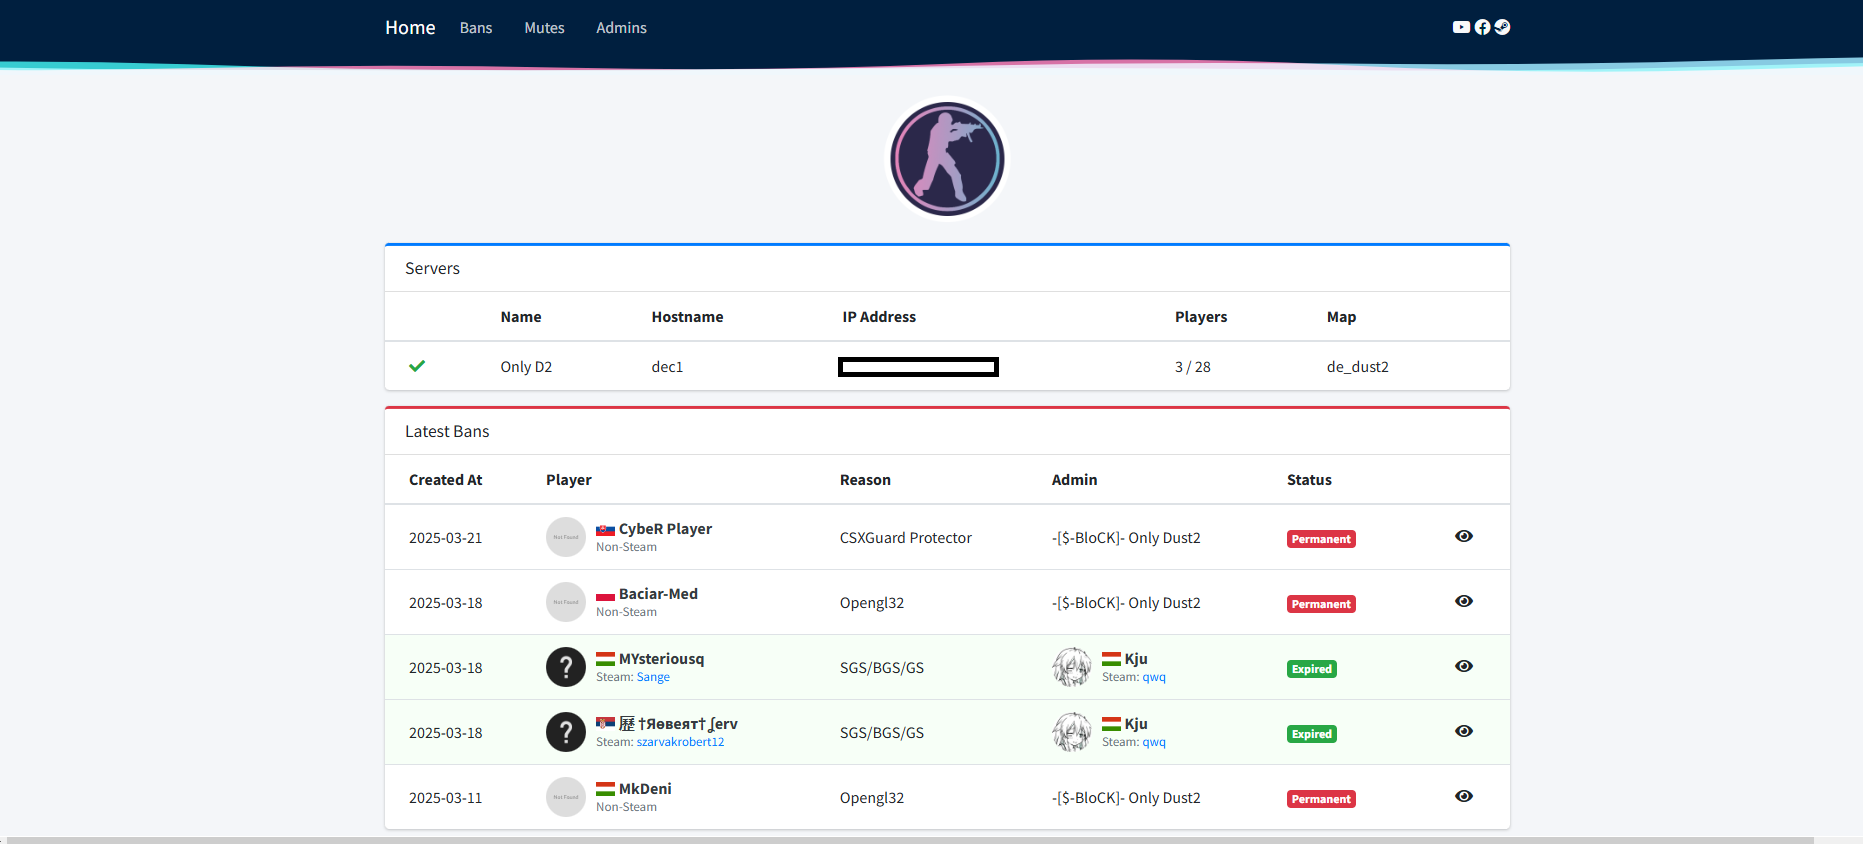Click the Permanent badge for Baciar-Med
The image size is (1863, 844).
1321,604
